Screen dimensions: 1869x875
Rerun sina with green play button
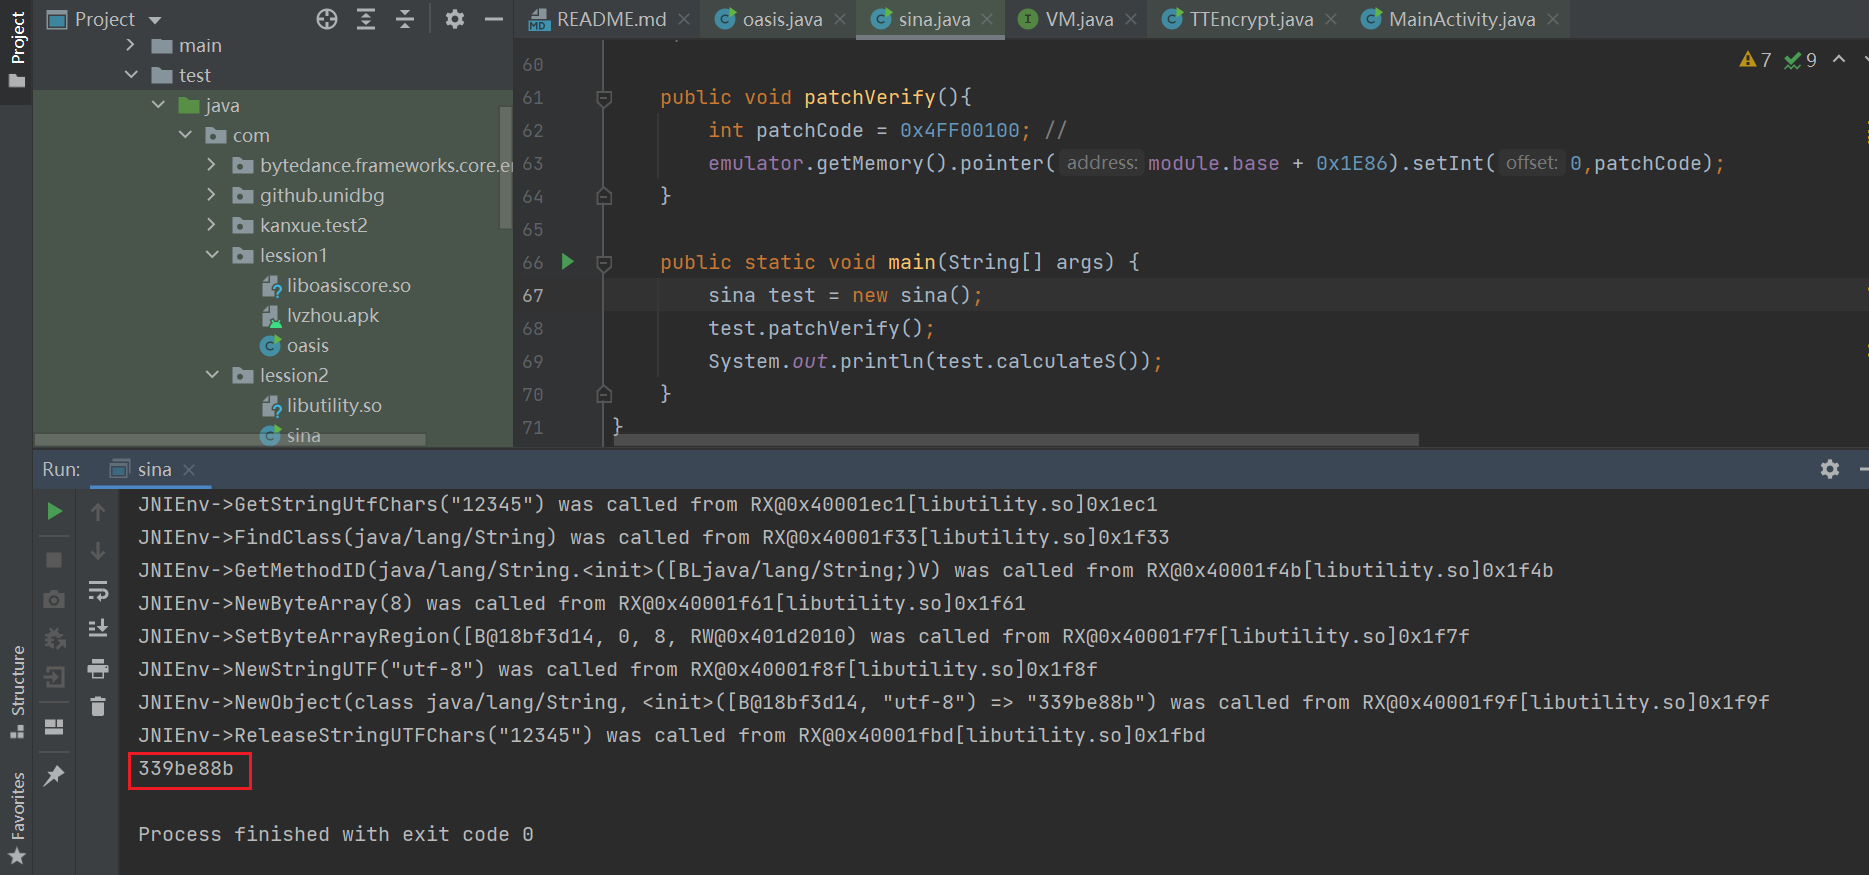(x=55, y=511)
